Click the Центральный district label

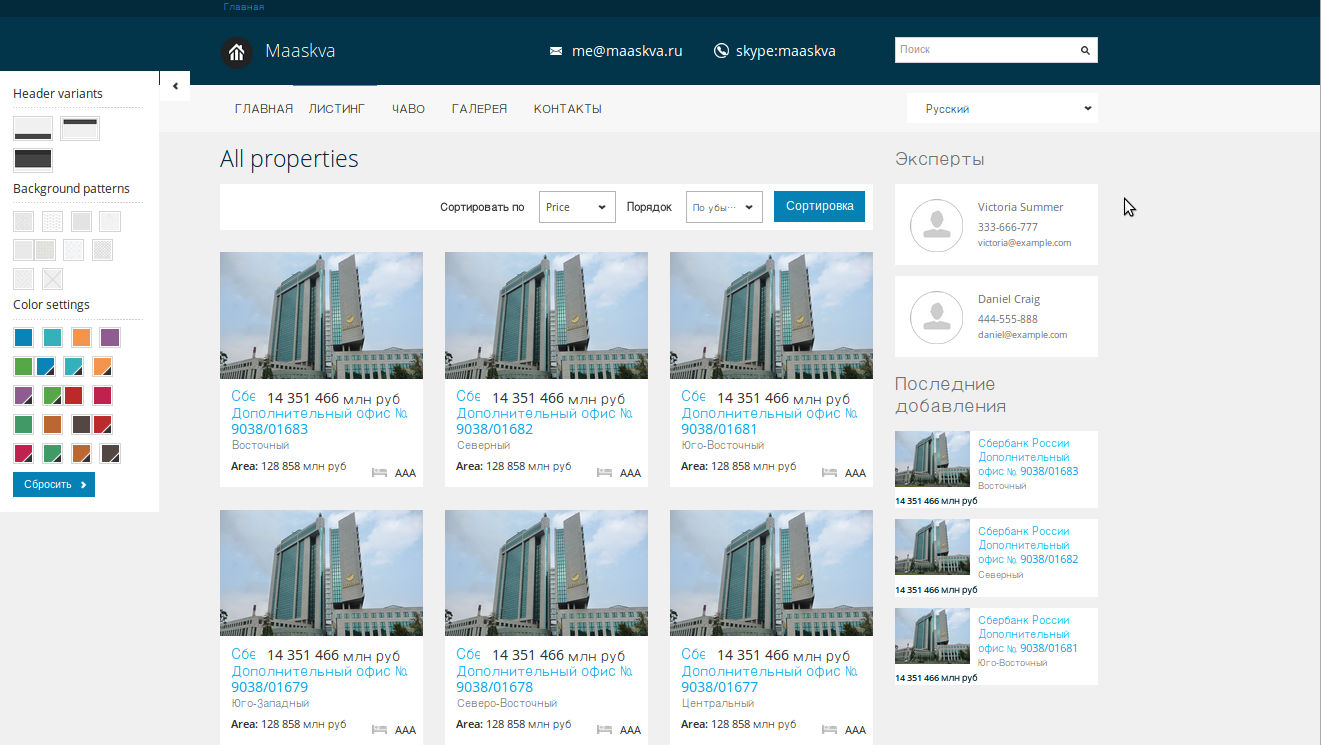(x=718, y=703)
